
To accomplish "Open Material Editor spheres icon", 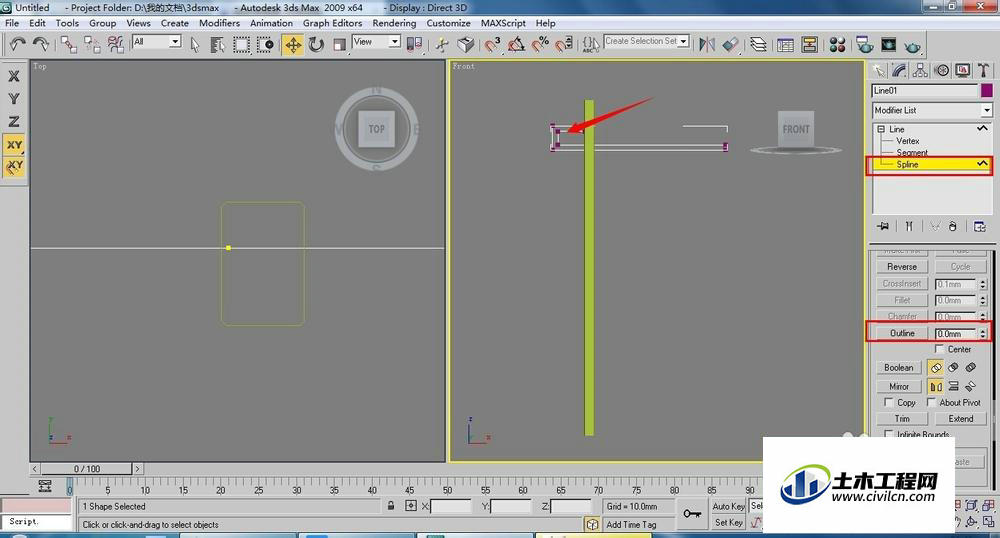I will coord(837,44).
